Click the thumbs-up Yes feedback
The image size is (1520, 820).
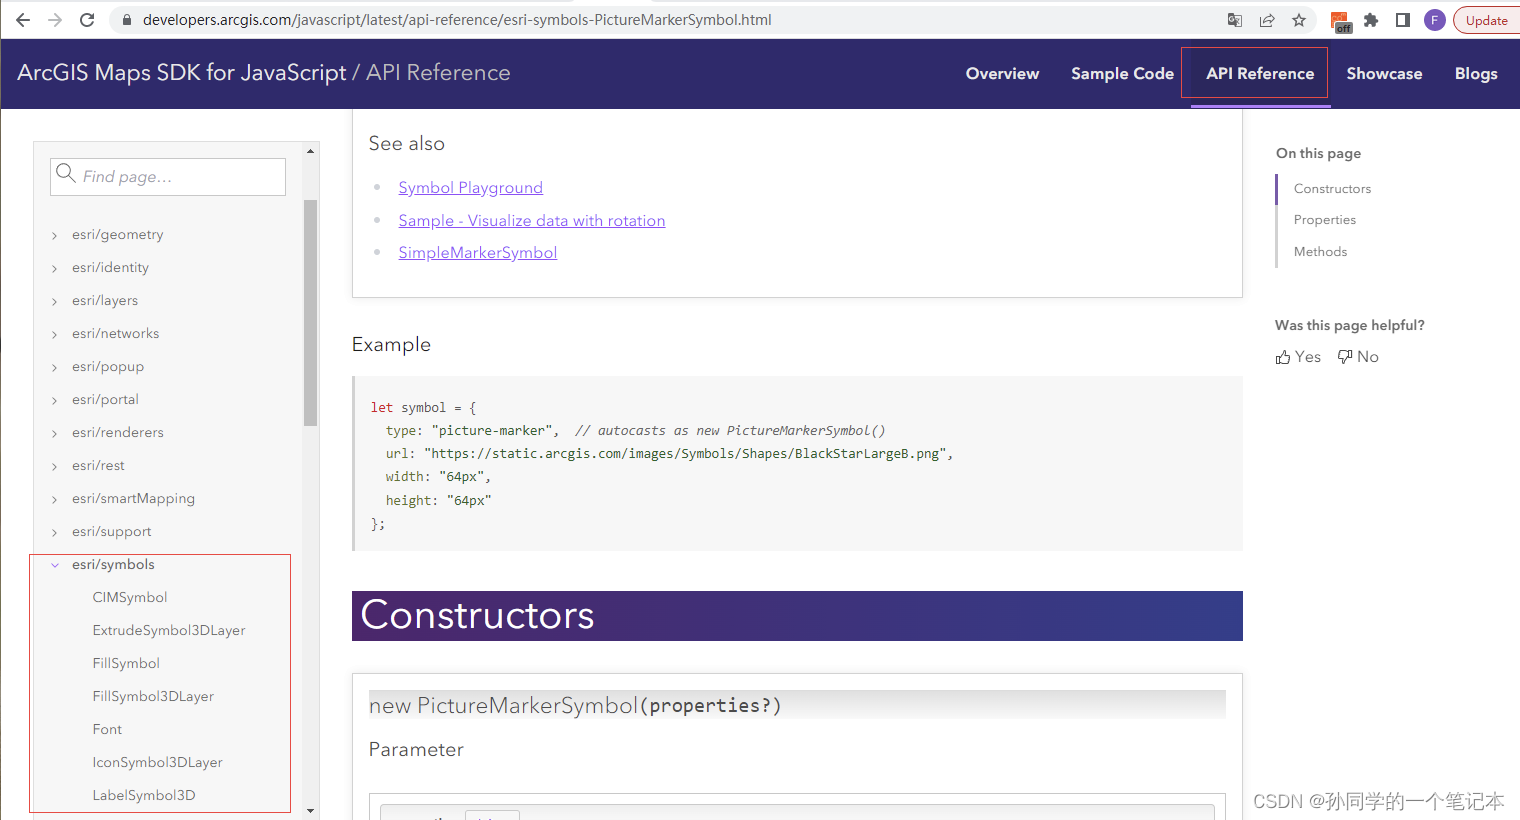coord(1298,357)
